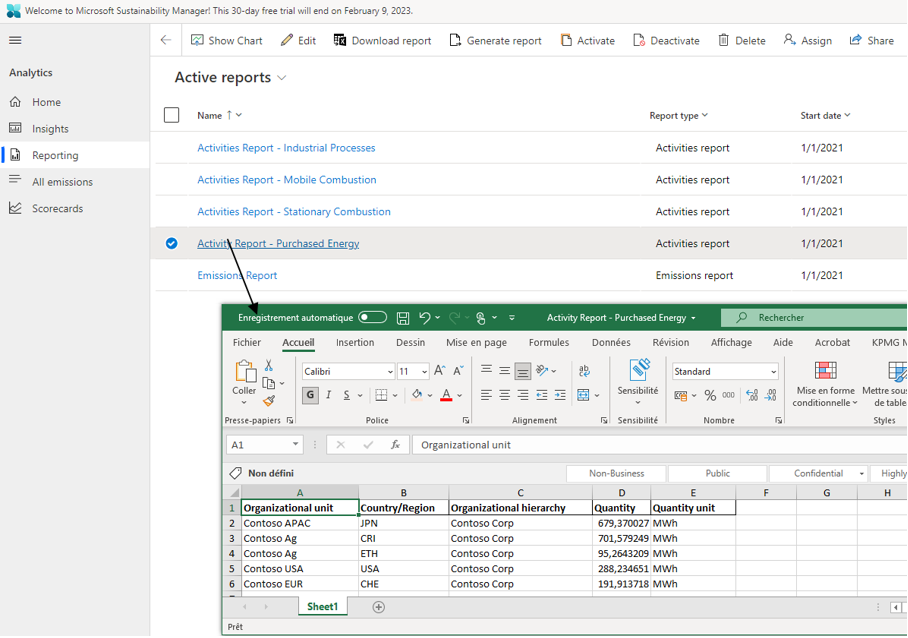Image resolution: width=908 pixels, height=638 pixels.
Task: Click the Share button in command bar
Action: 872,41
